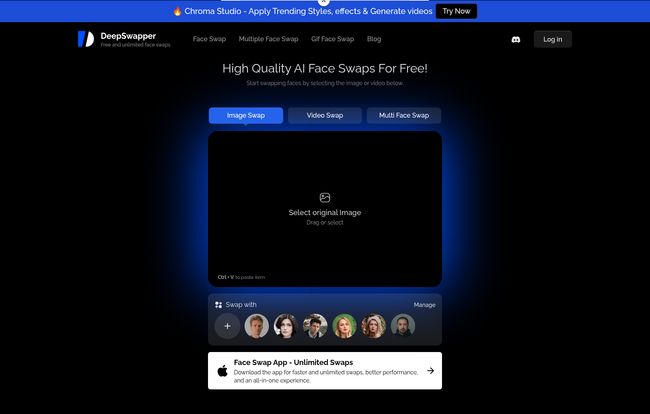Choose the face preset with green background

point(344,326)
